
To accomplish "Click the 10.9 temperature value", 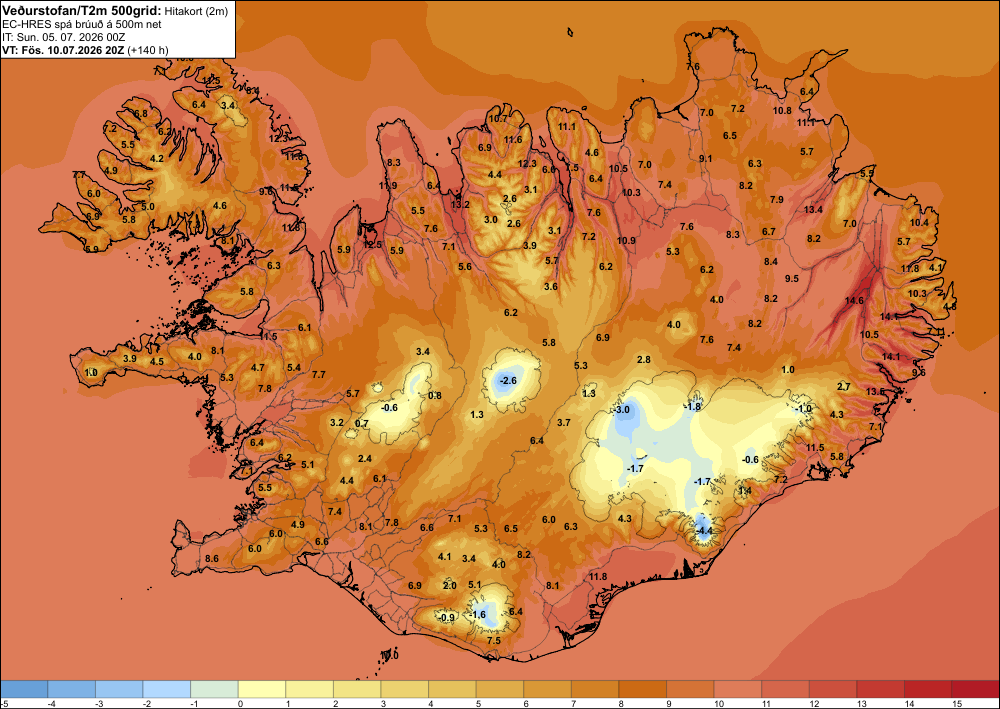I will [626, 240].
